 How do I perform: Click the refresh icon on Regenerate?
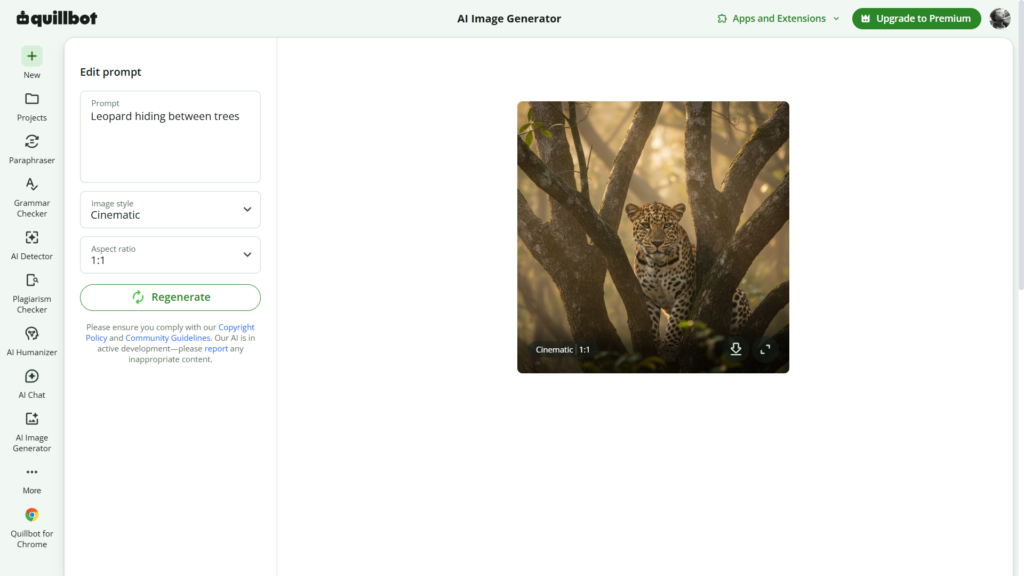tap(138, 297)
